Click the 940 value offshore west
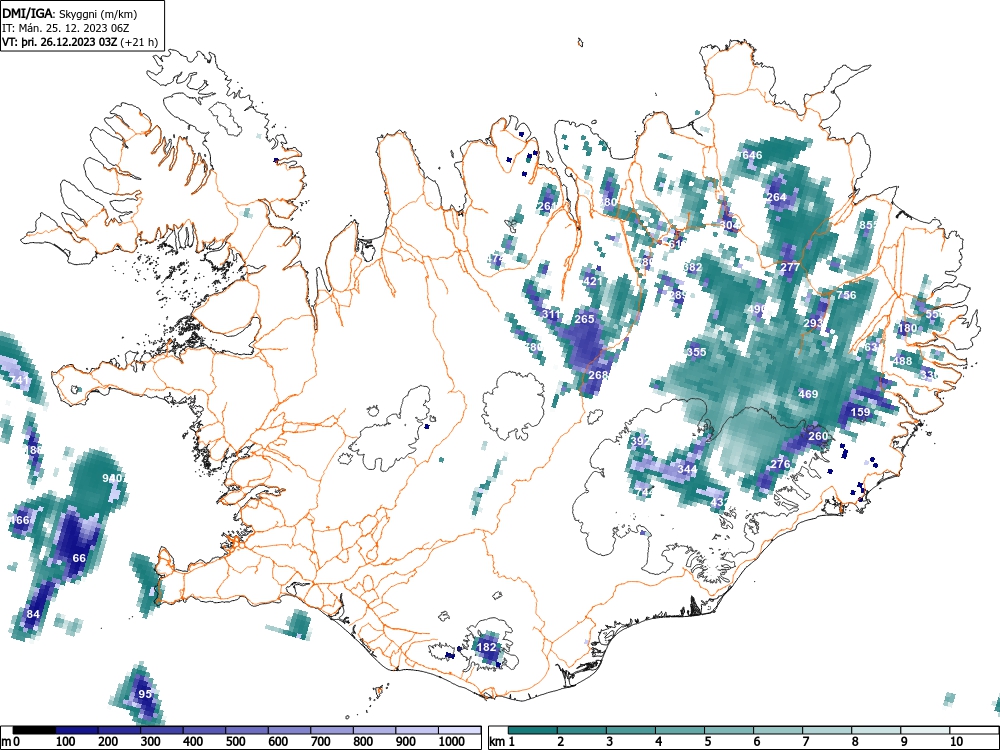 pyautogui.click(x=112, y=478)
